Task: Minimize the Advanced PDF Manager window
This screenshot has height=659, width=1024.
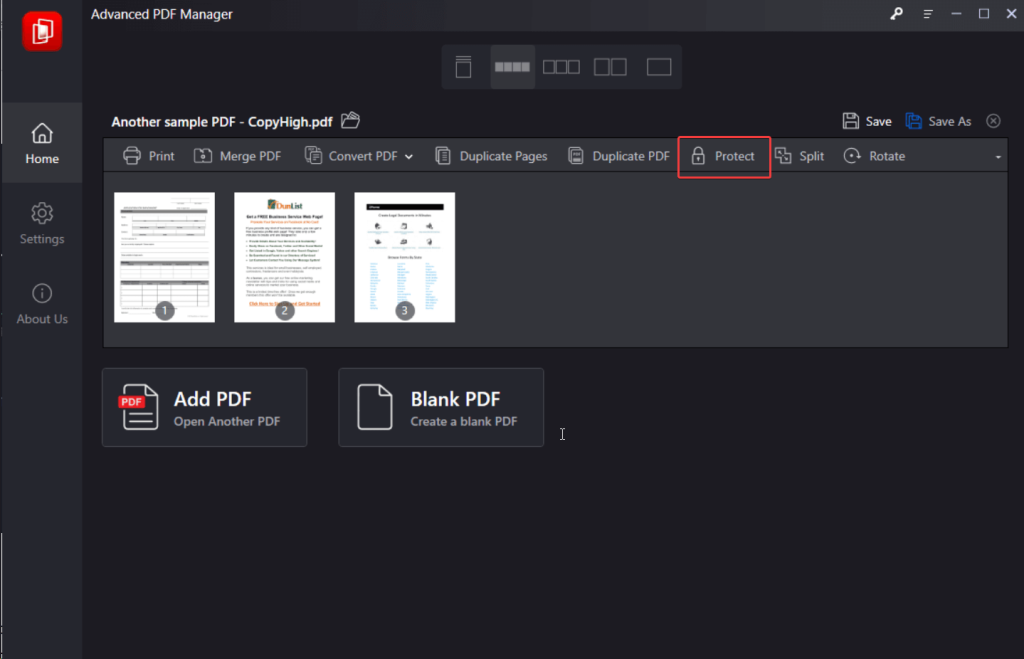Action: 956,14
